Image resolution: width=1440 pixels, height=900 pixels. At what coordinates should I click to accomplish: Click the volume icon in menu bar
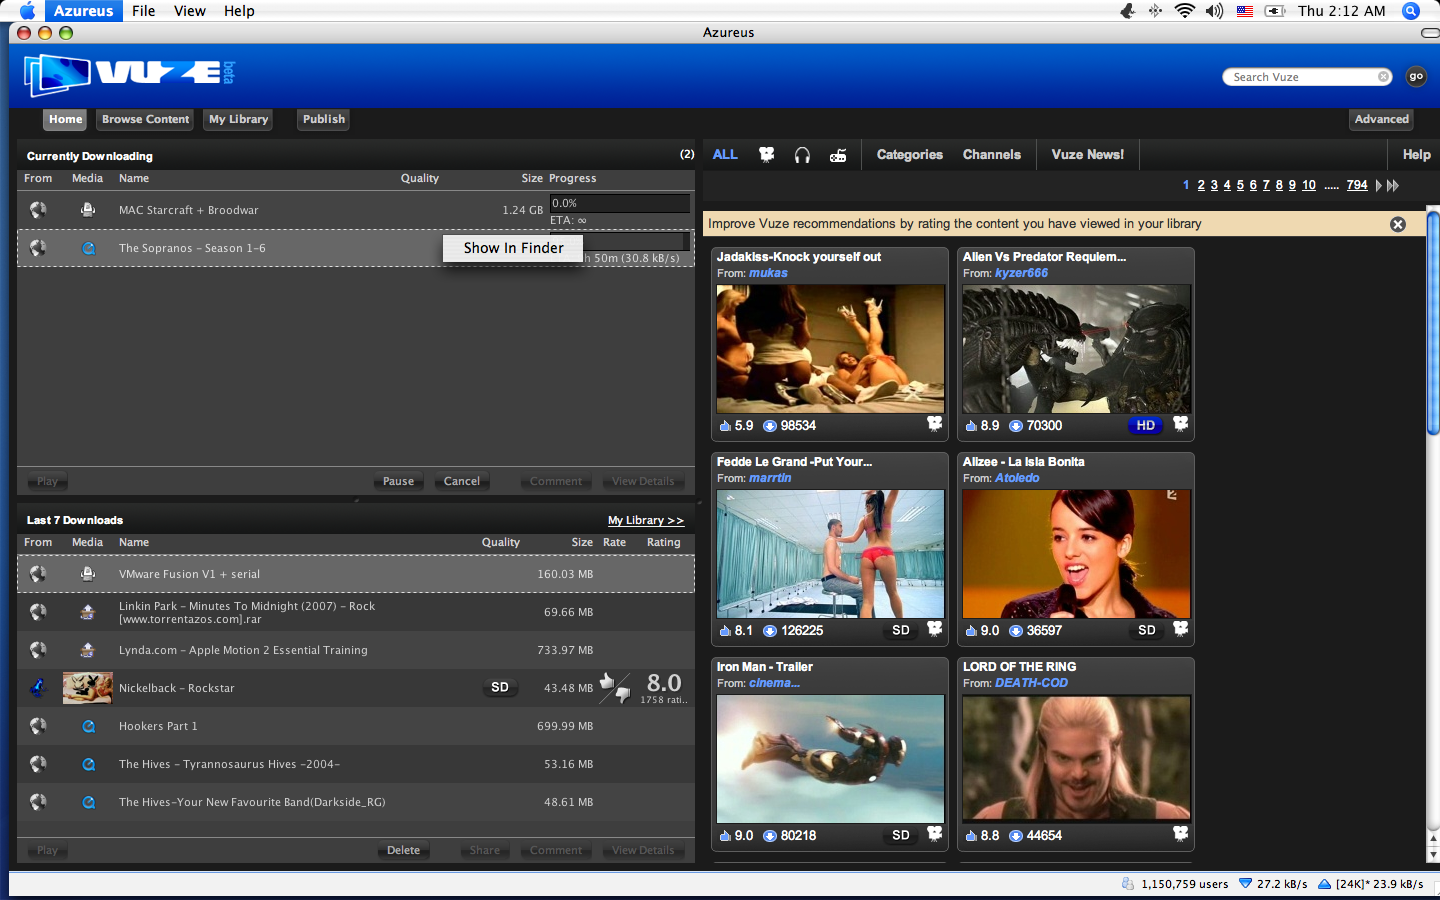click(x=1214, y=11)
